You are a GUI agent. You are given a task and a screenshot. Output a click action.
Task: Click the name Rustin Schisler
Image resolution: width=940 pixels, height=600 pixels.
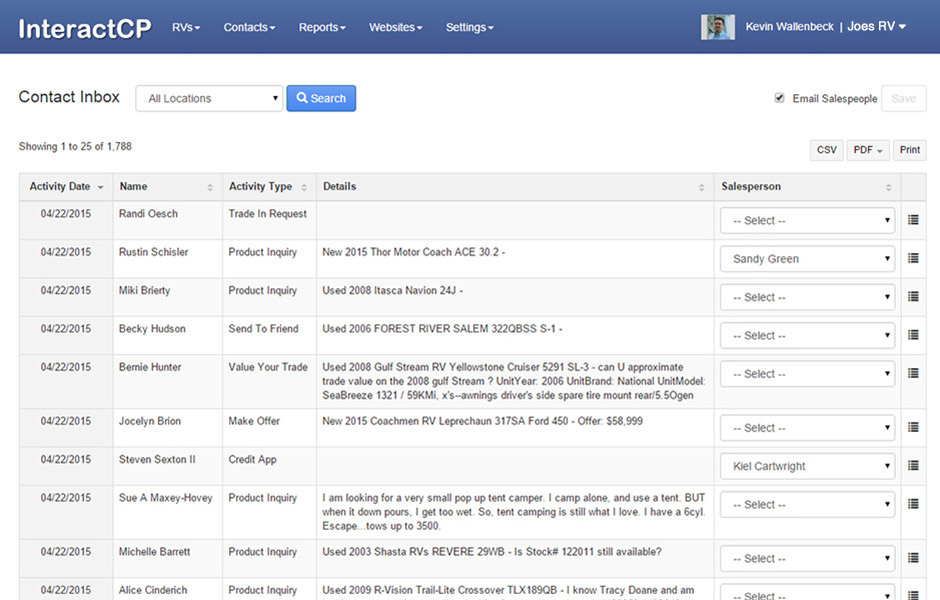153,252
